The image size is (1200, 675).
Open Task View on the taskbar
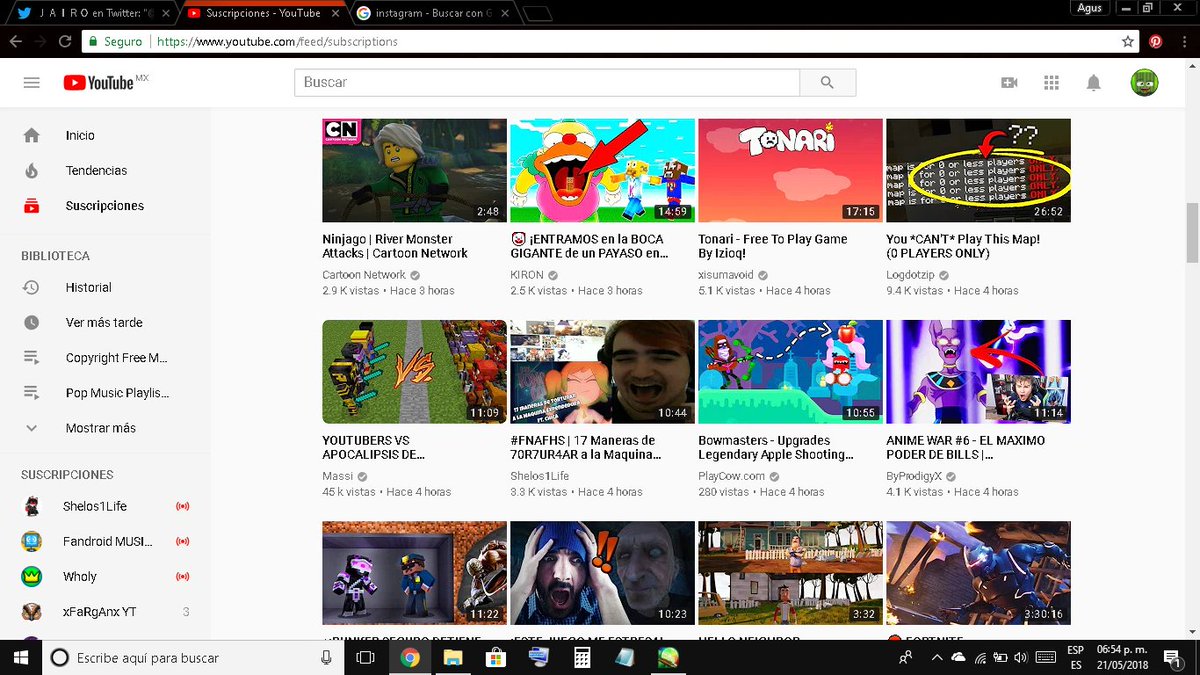(366, 657)
